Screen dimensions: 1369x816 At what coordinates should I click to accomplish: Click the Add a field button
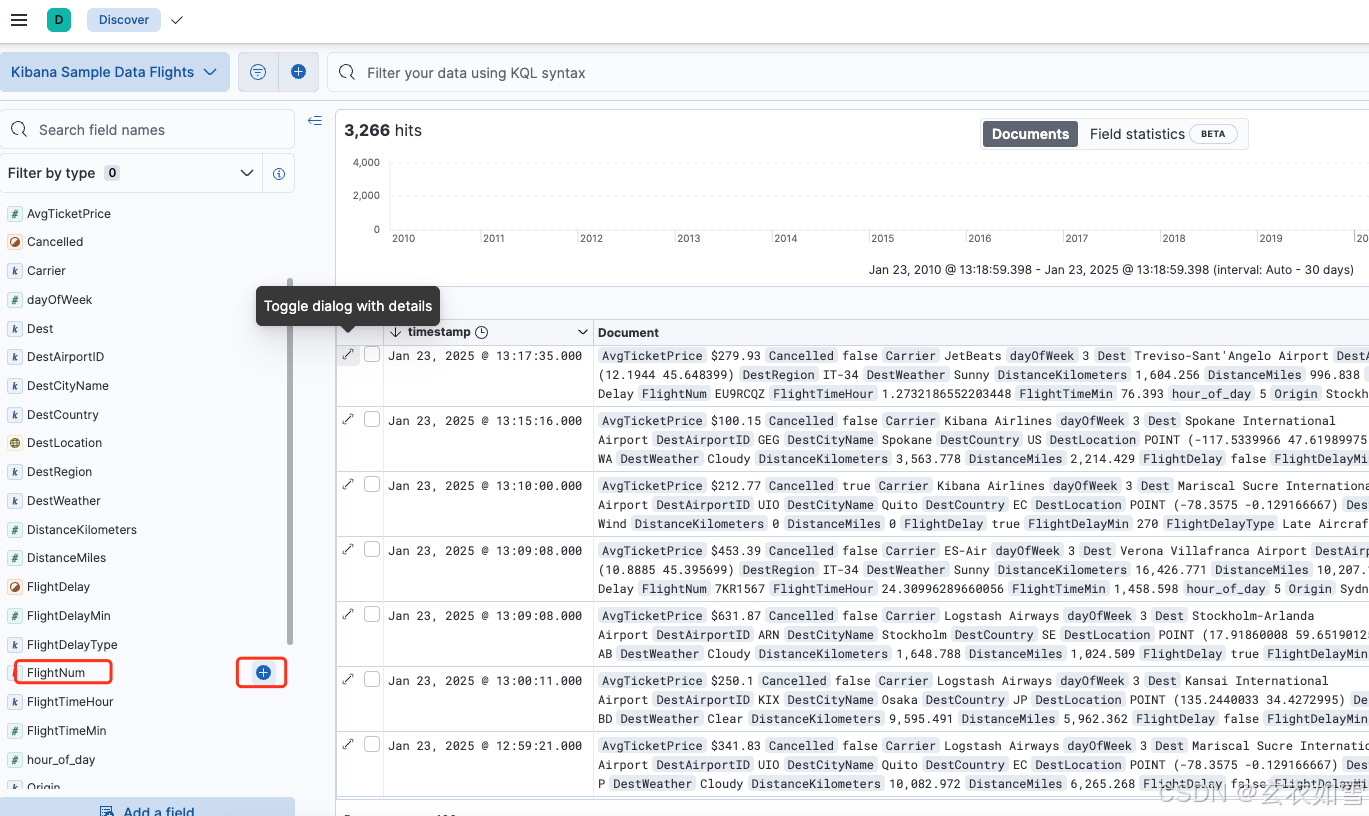147,807
